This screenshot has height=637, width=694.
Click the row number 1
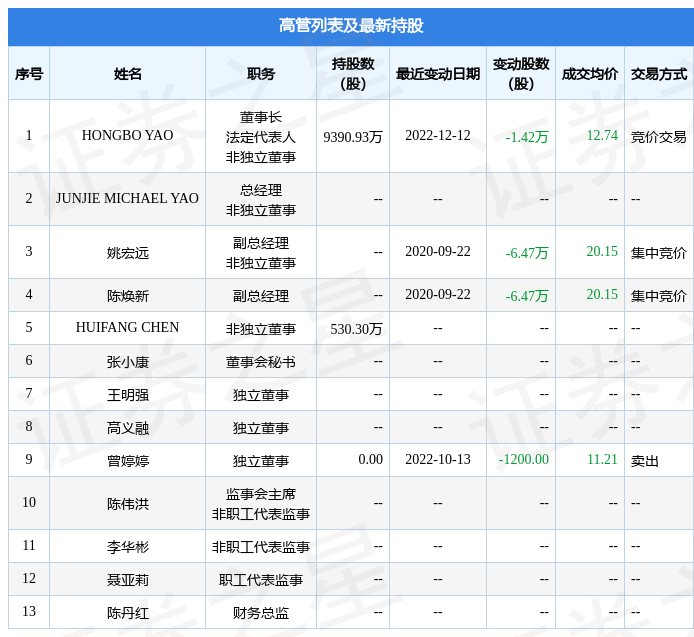tap(29, 135)
